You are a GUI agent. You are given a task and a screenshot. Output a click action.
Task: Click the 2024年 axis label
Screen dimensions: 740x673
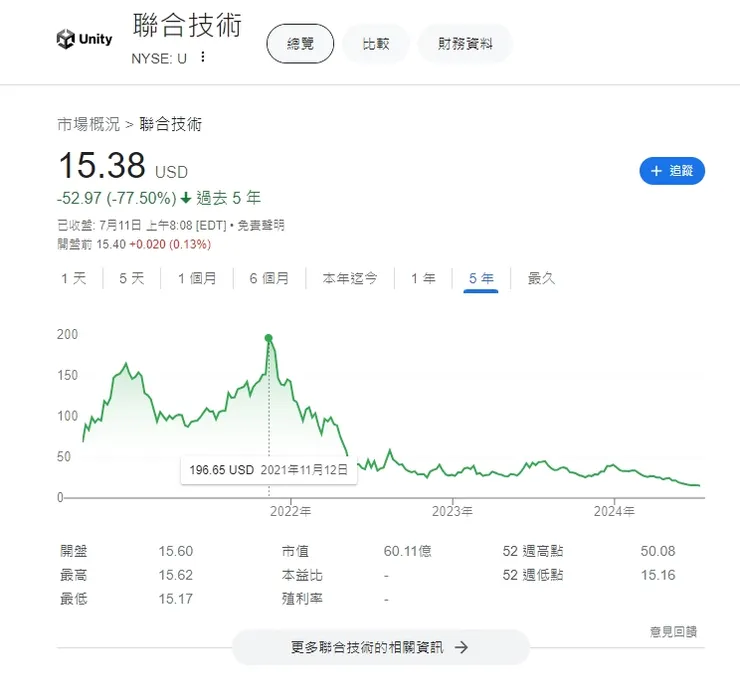614,511
